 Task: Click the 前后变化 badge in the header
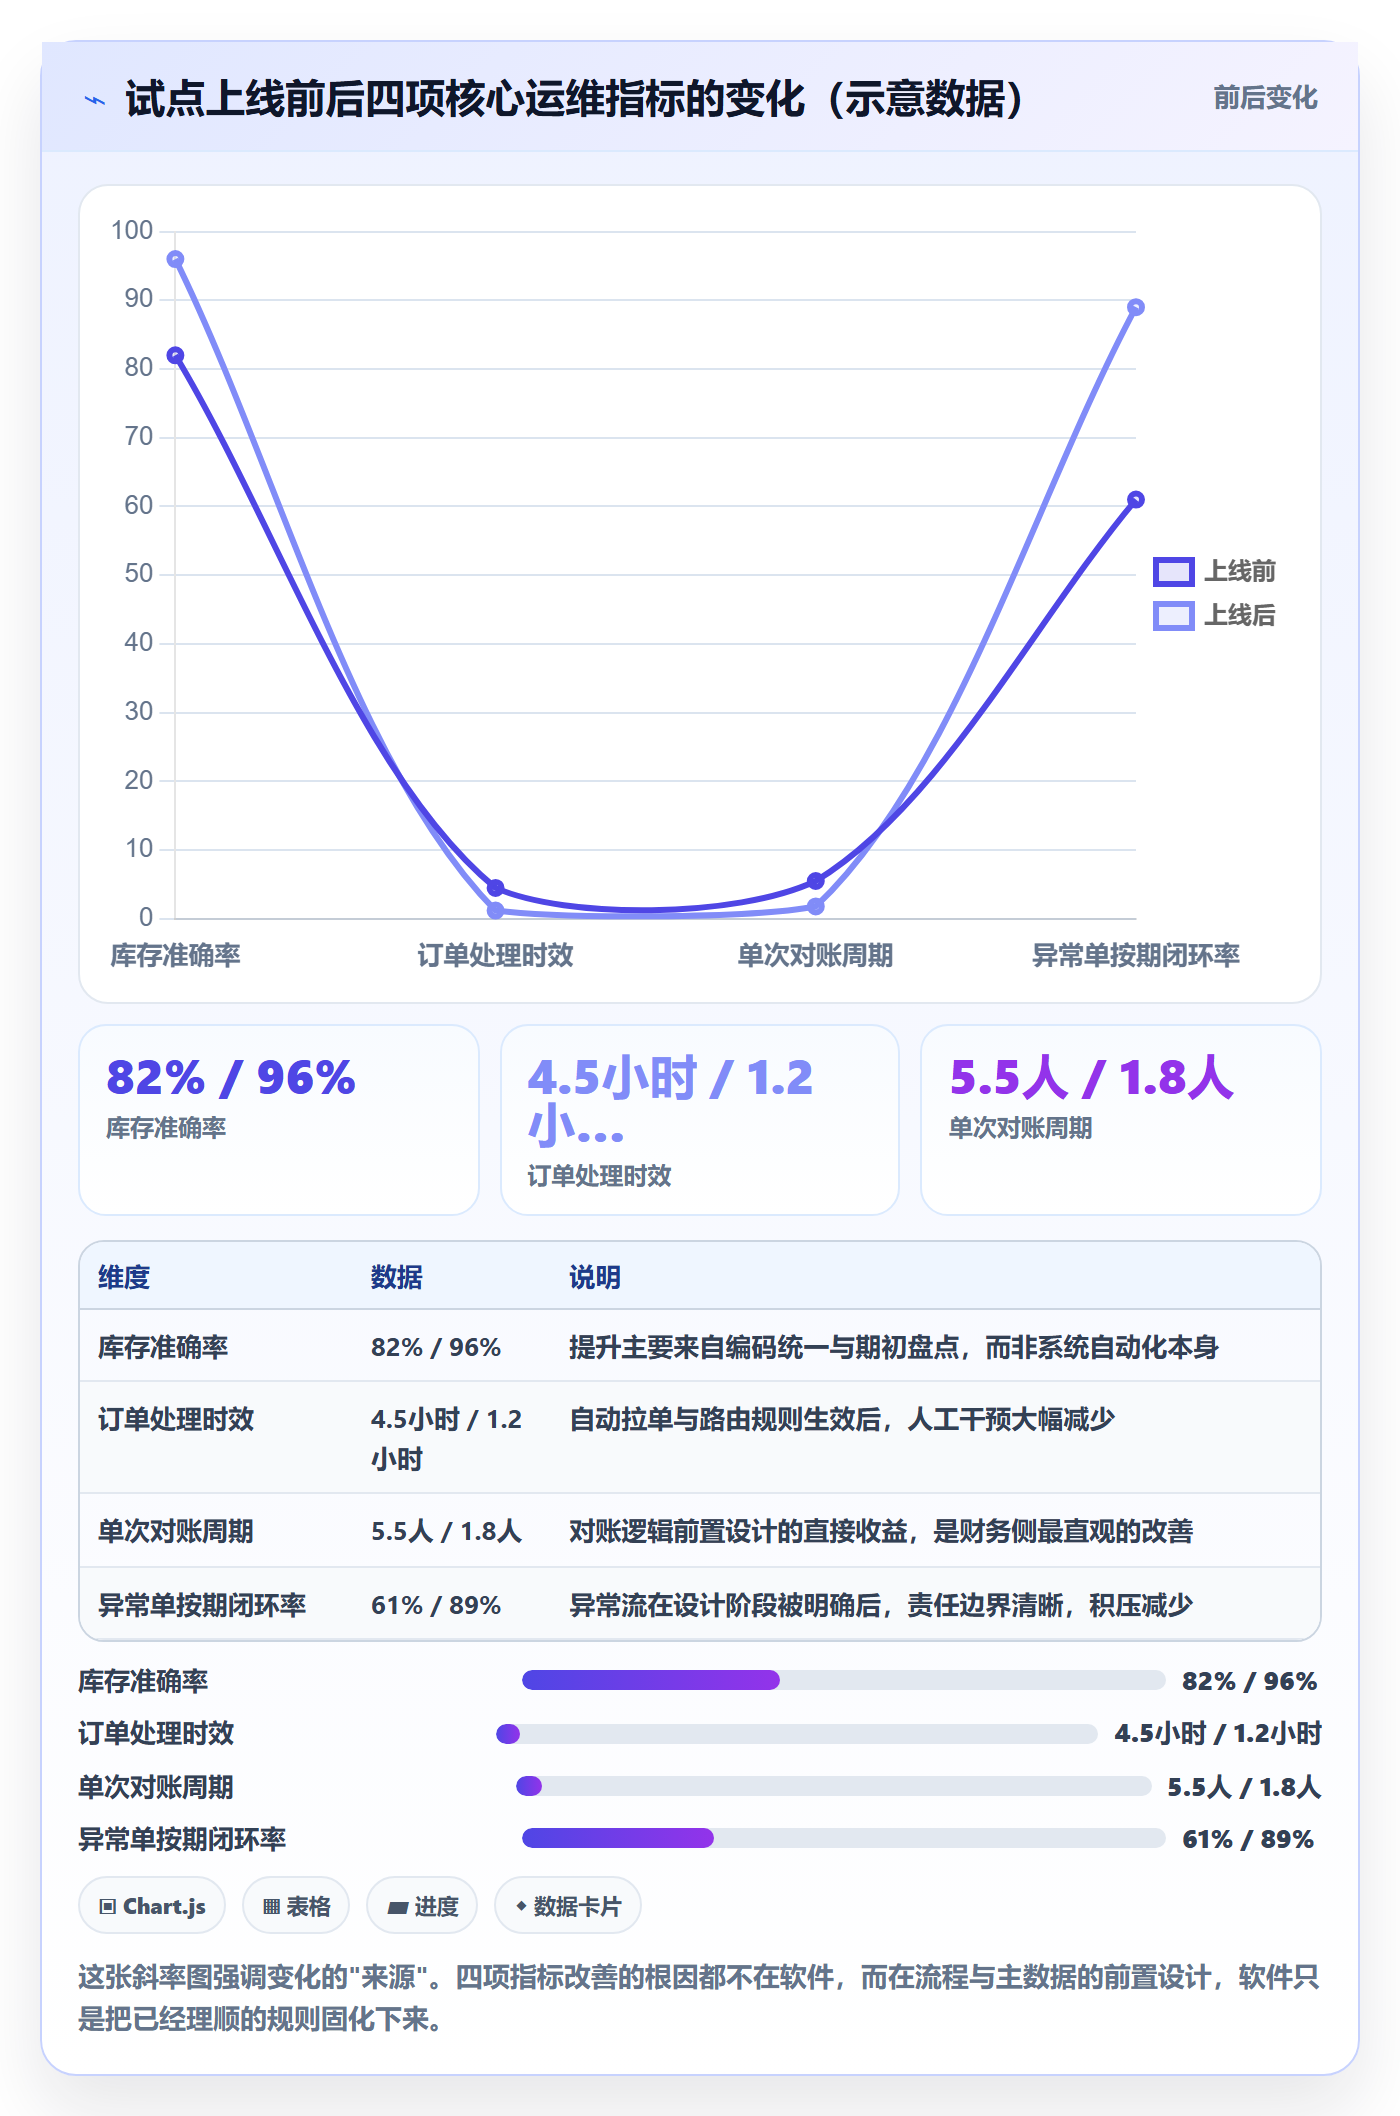1265,98
